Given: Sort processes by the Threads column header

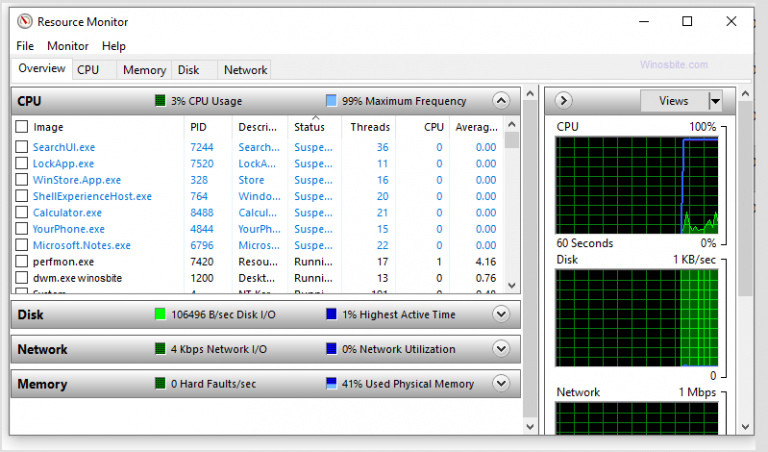Looking at the screenshot, I should [x=370, y=127].
